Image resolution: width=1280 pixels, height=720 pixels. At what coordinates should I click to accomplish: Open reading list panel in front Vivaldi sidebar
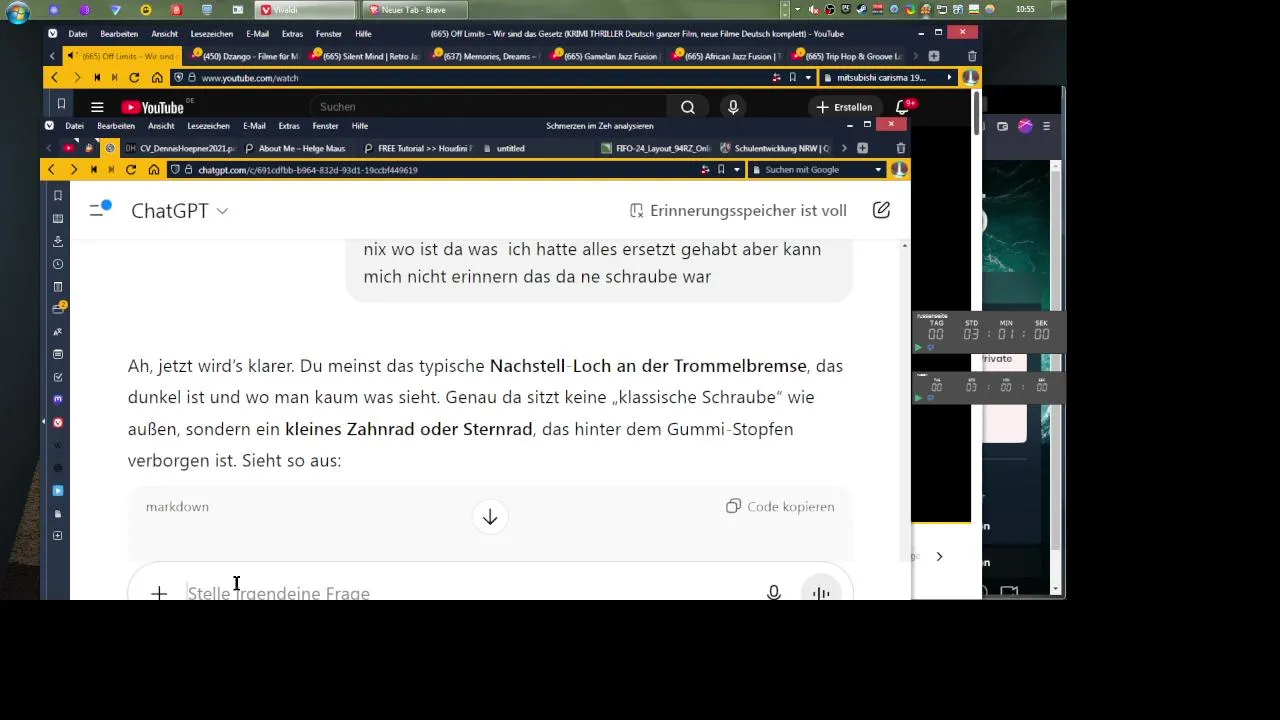(57, 219)
